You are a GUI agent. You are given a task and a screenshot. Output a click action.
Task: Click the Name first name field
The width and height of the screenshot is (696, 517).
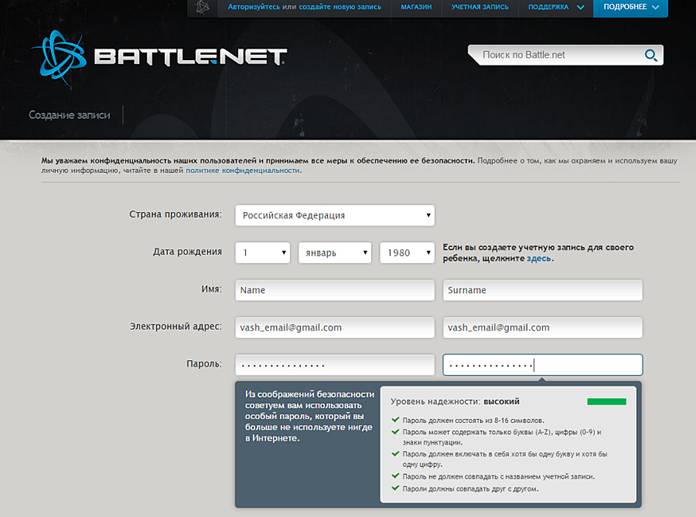[335, 290]
